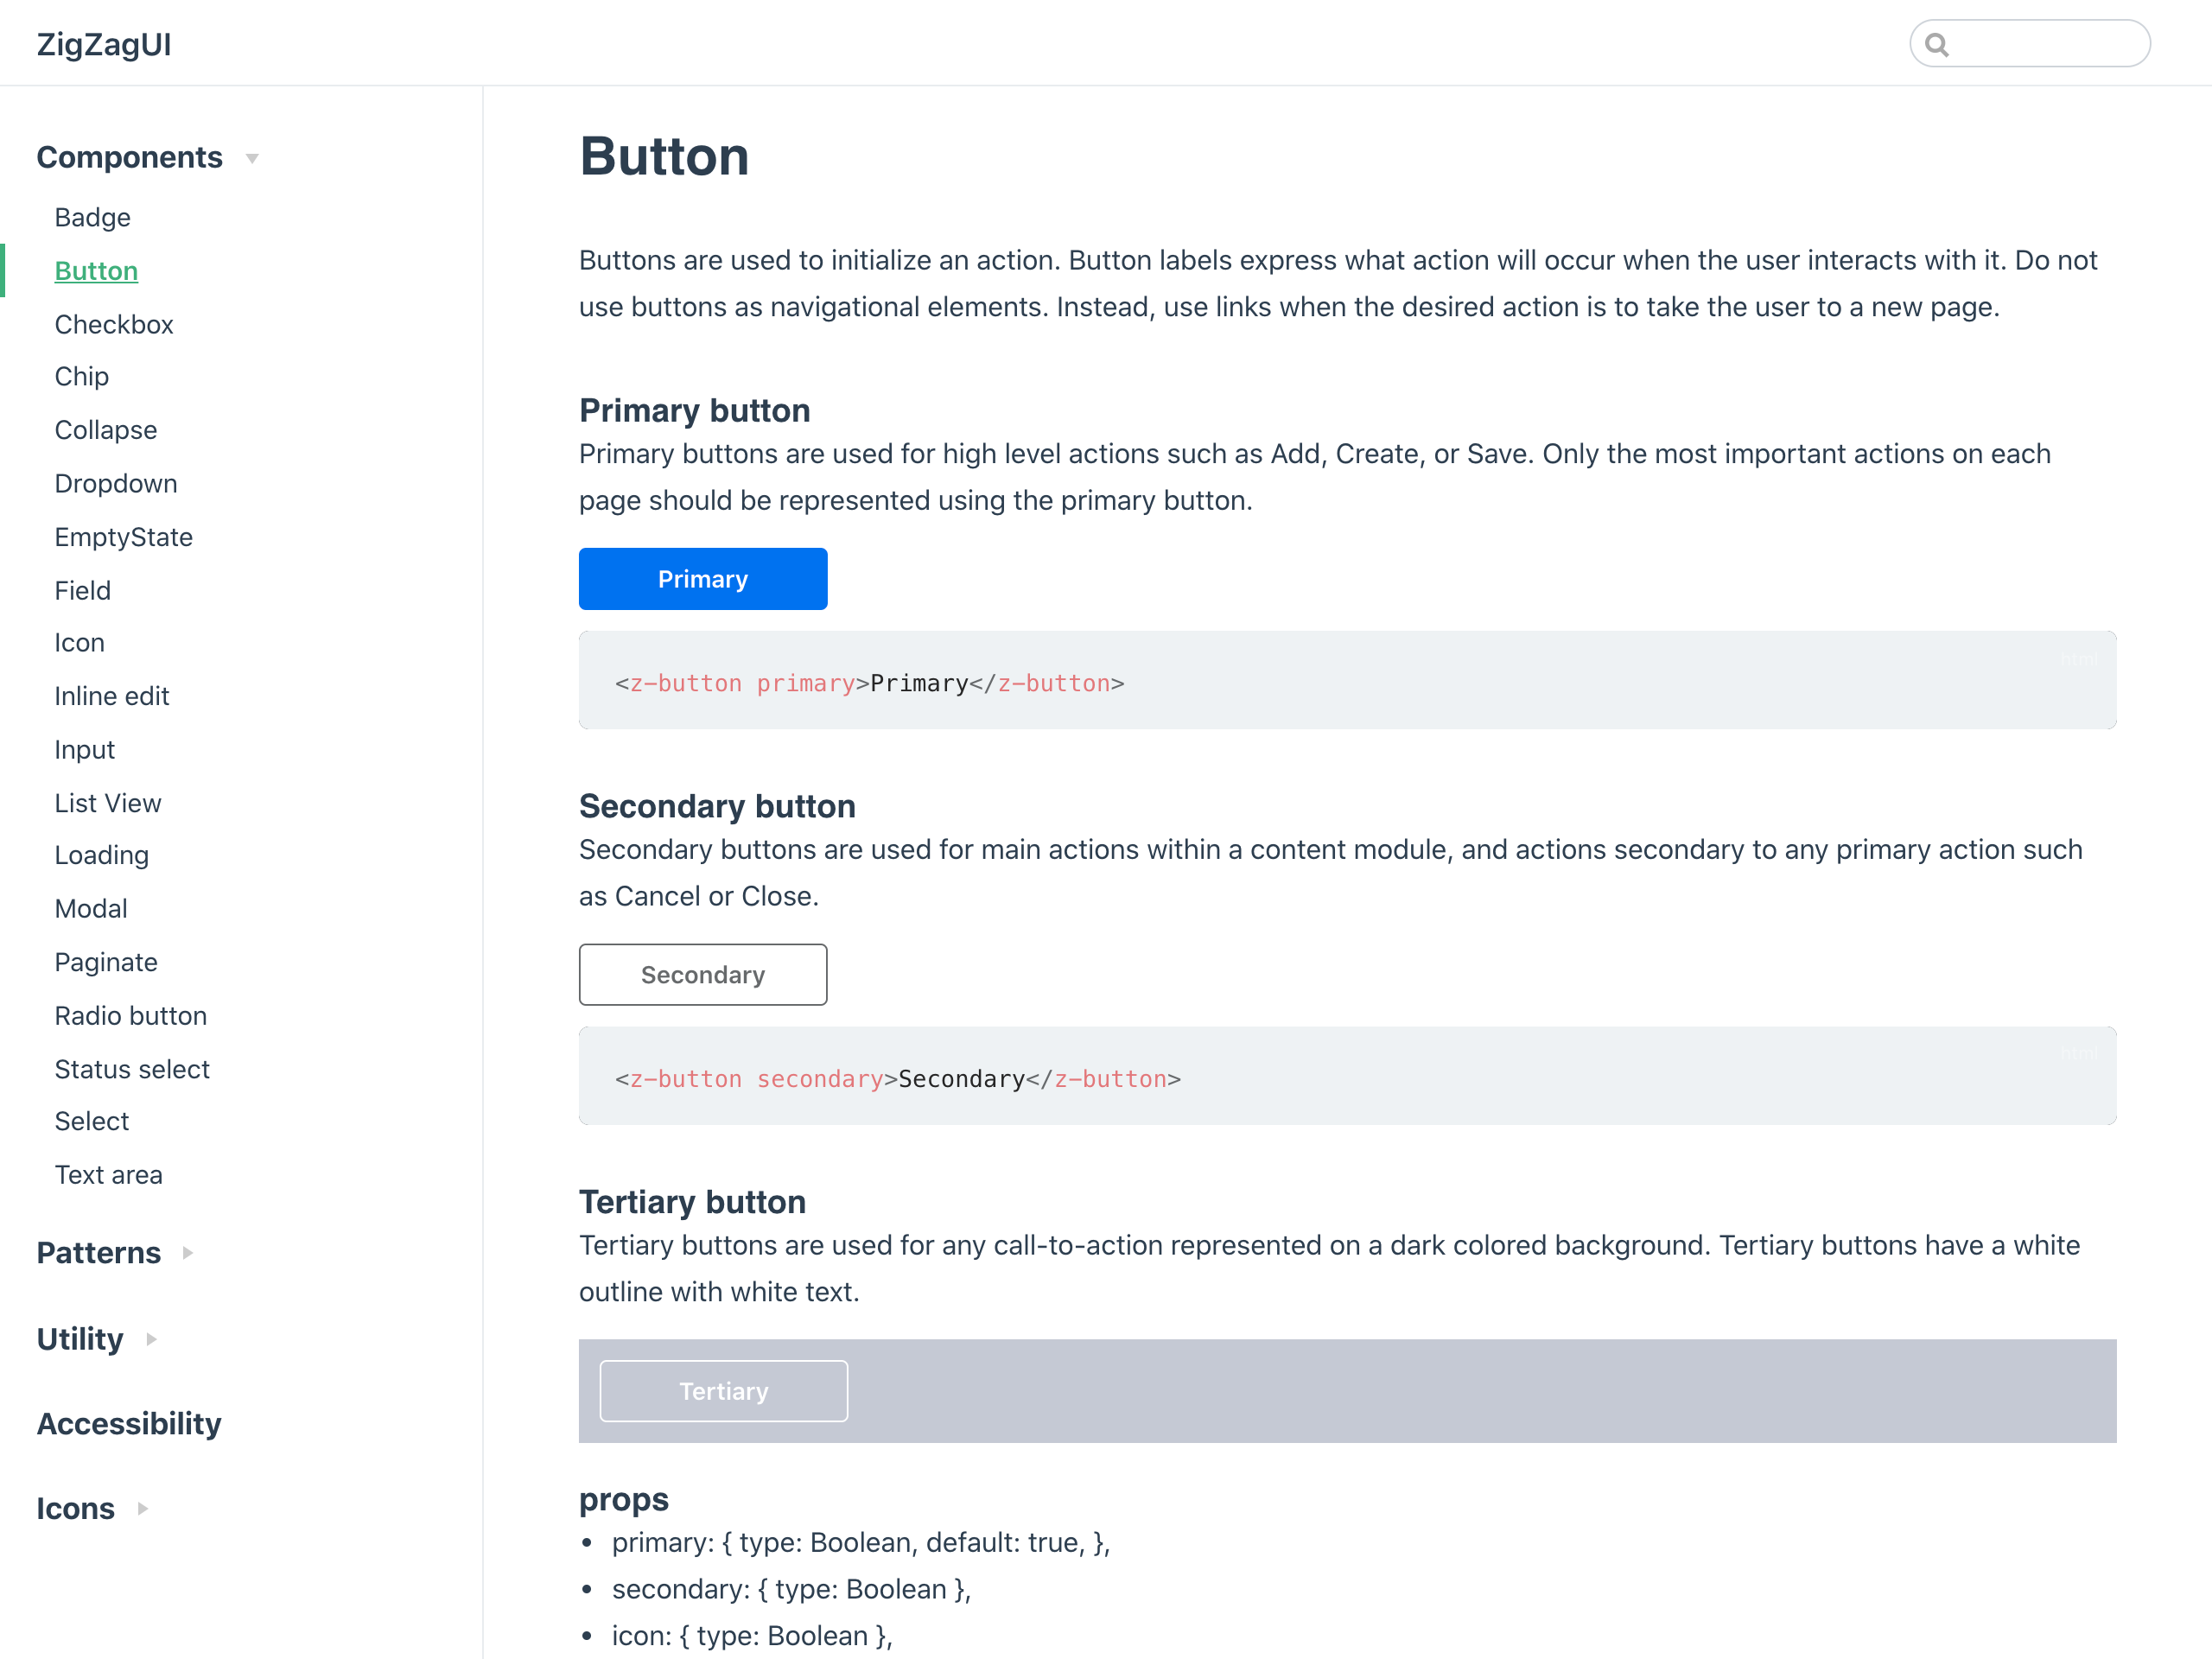The width and height of the screenshot is (2212, 1659).
Task: Click the blue Primary demo button
Action: point(703,578)
